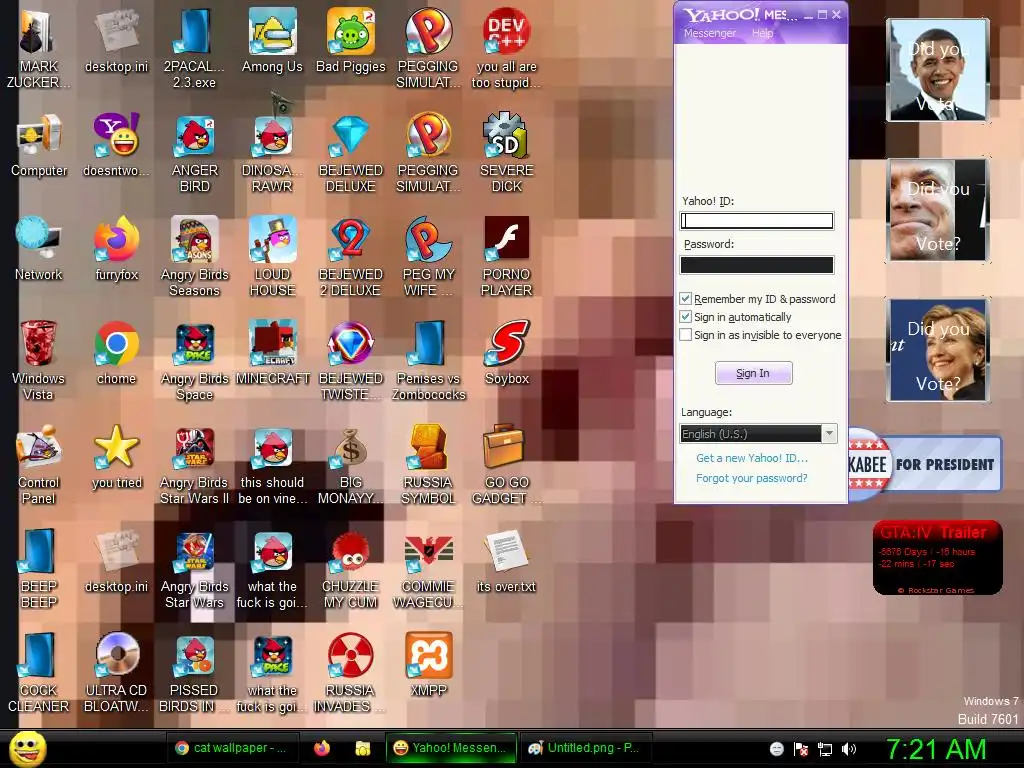Uncheck 'Sign in automatically' option
The width and height of the screenshot is (1024, 768).
(x=686, y=317)
